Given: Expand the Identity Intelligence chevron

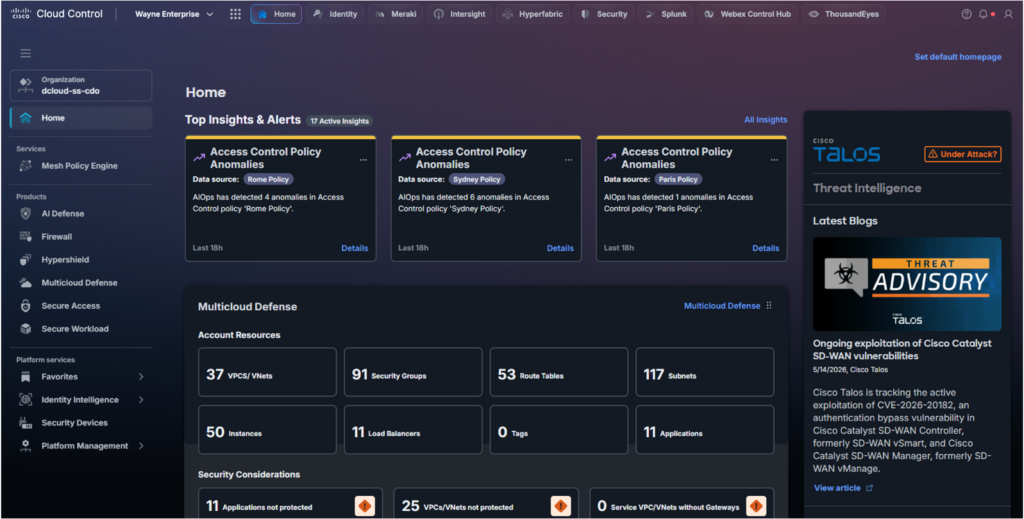Looking at the screenshot, I should [x=141, y=400].
